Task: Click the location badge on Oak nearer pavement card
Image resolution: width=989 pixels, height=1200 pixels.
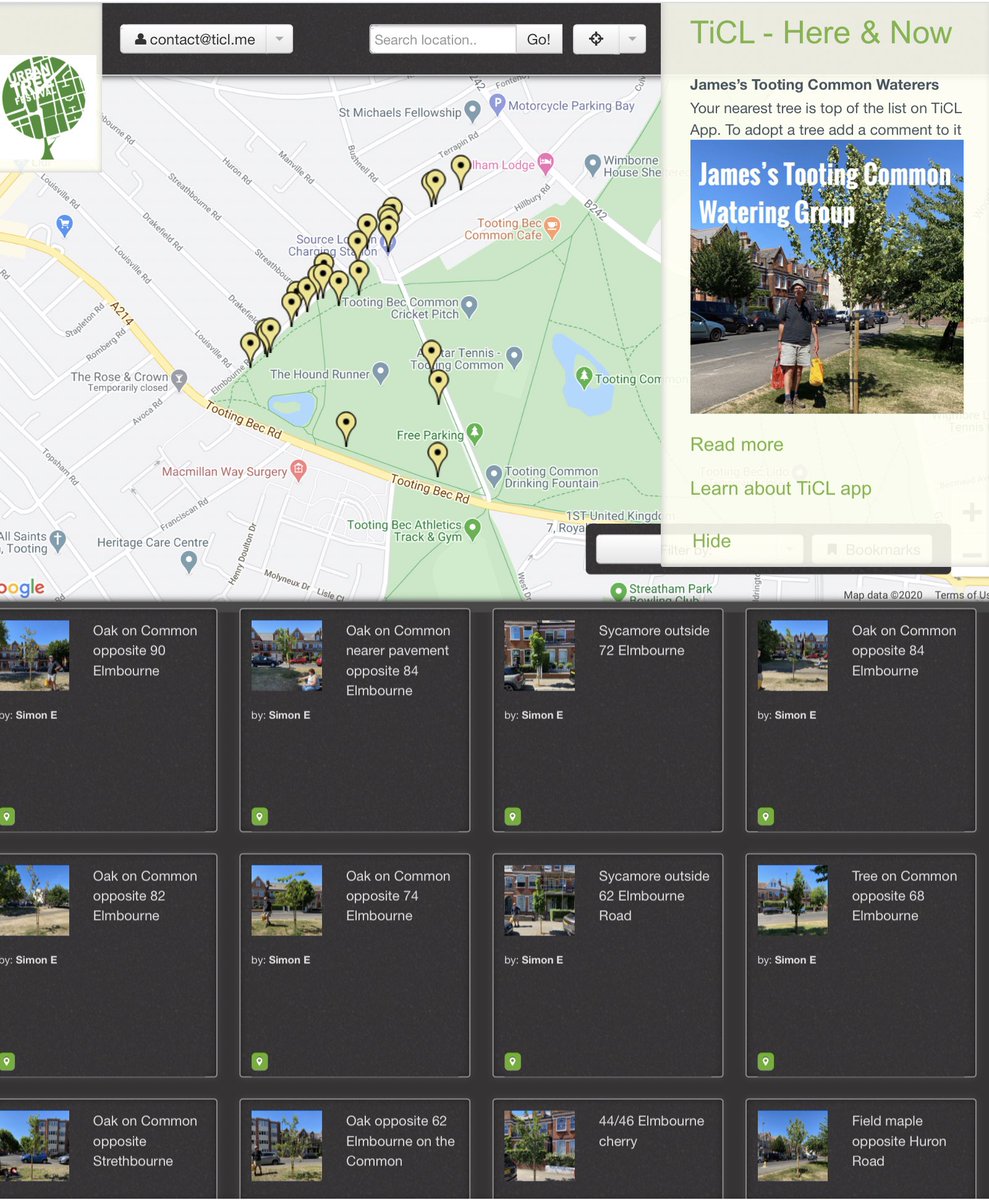Action: [x=259, y=816]
